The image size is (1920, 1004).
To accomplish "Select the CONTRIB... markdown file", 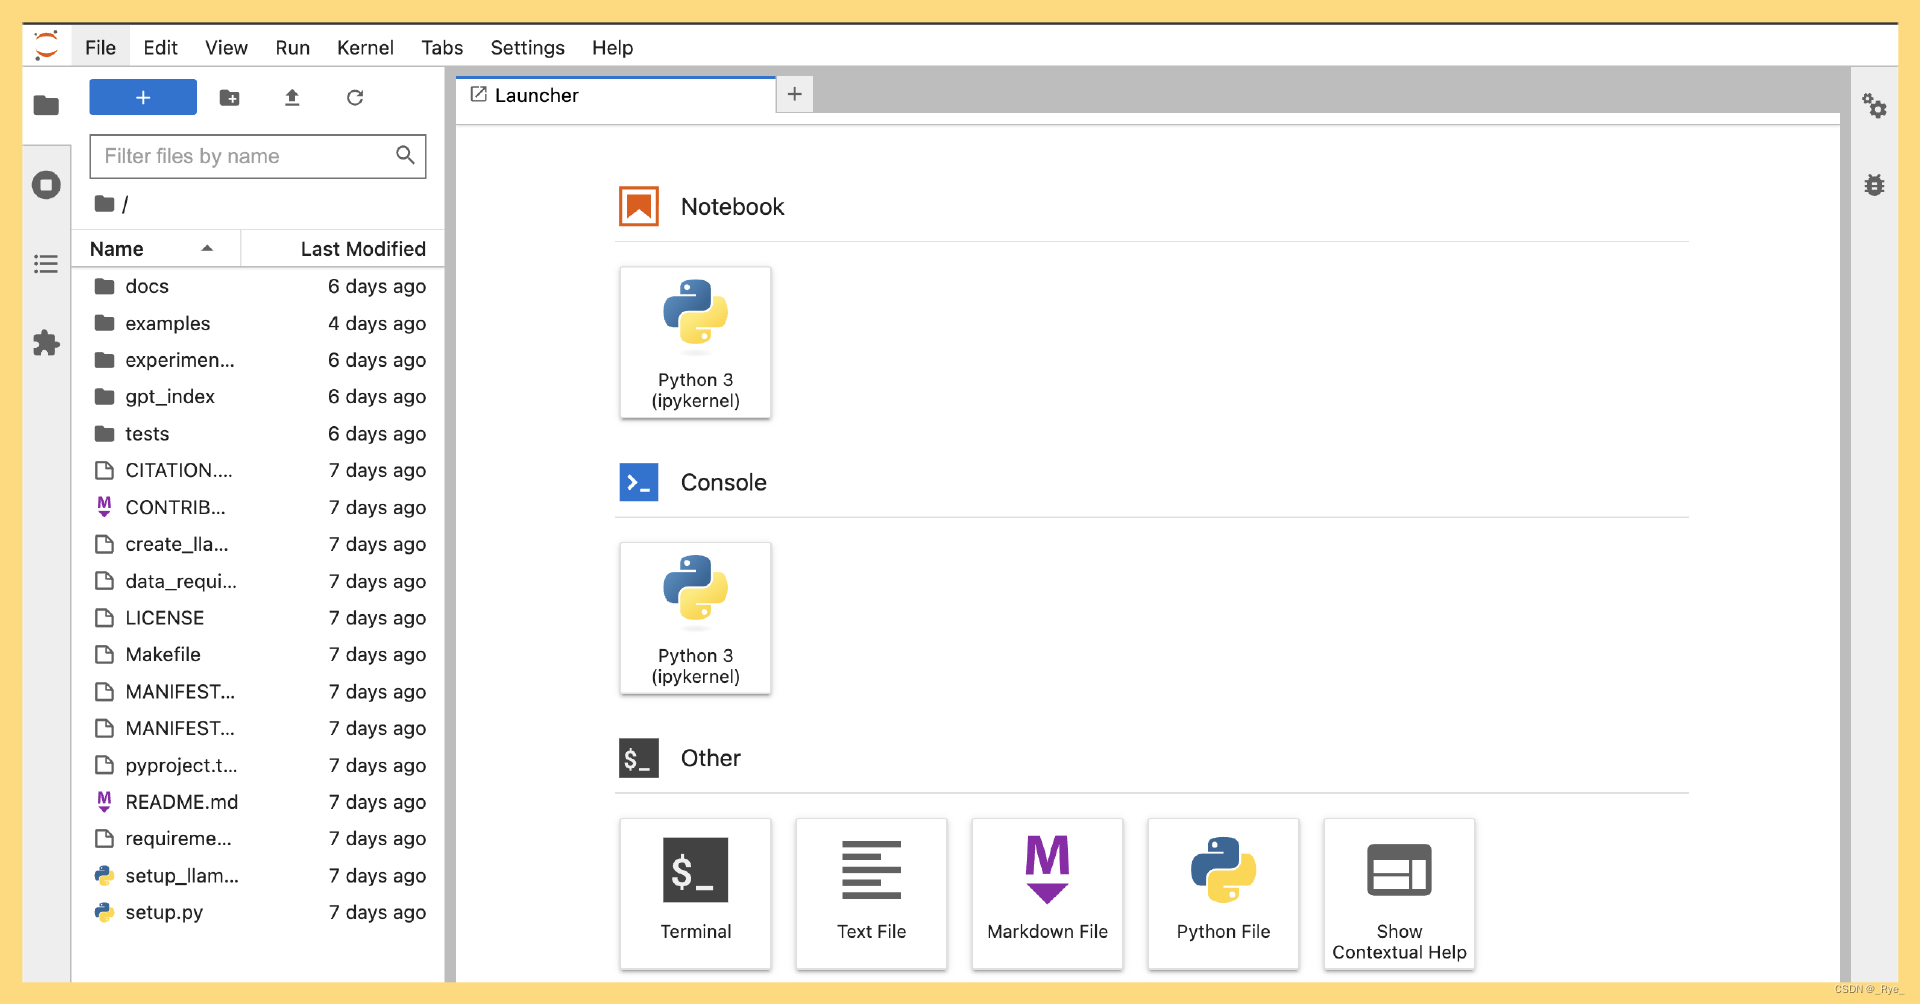I will [258, 508].
